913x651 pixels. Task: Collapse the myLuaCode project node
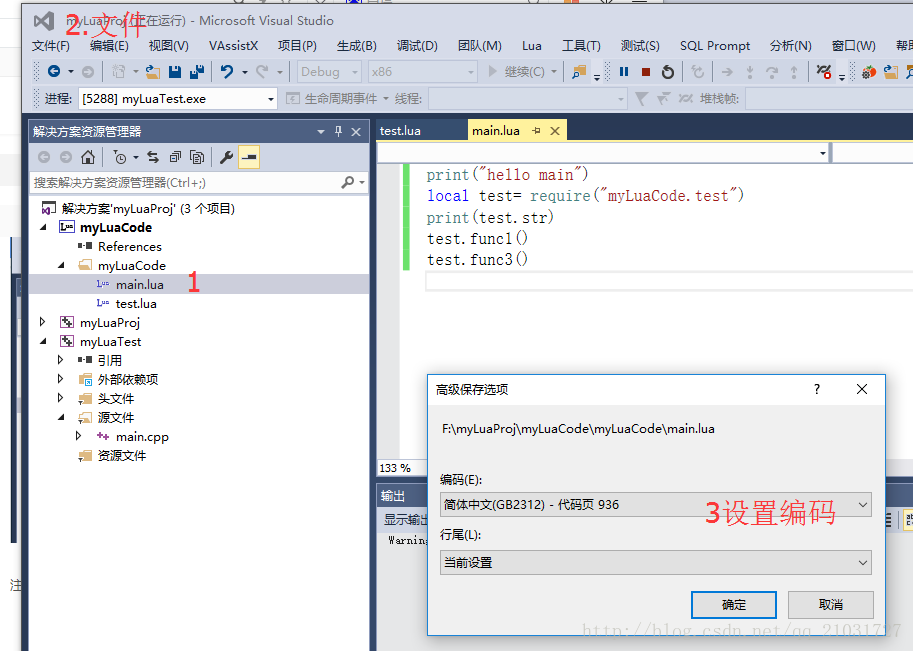click(43, 228)
